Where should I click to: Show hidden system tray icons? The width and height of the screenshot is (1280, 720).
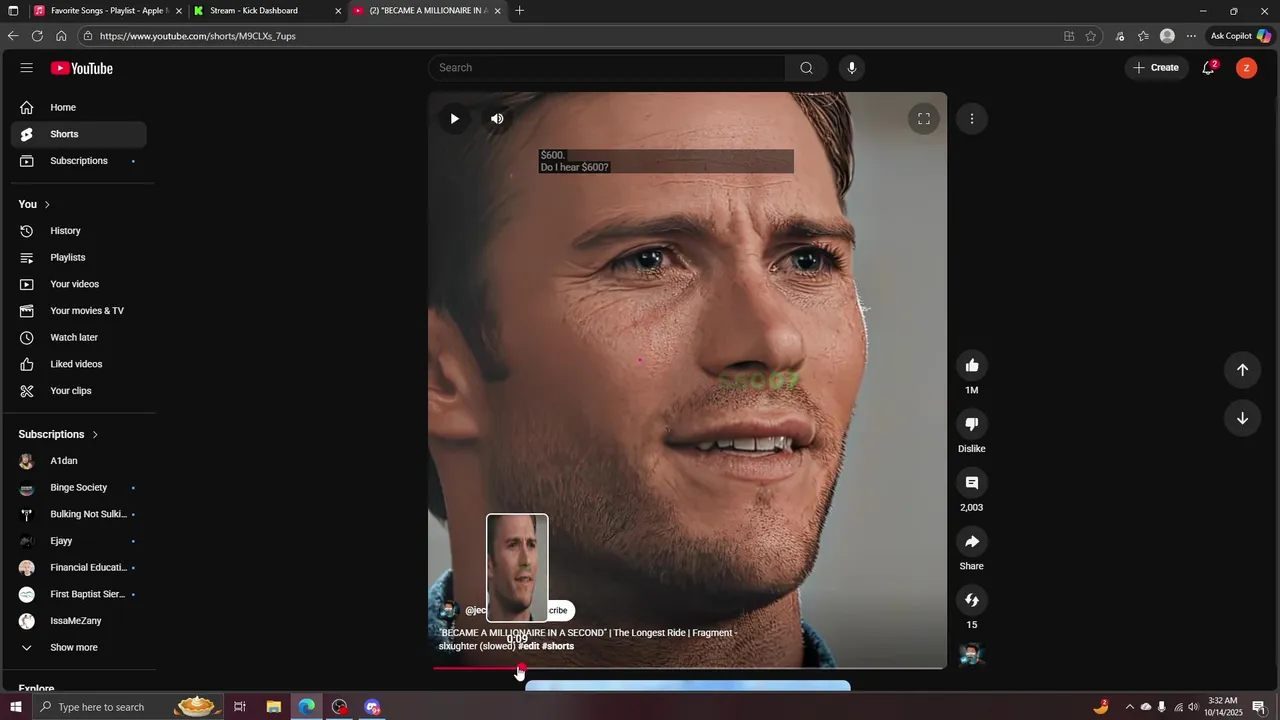(x=1130, y=707)
